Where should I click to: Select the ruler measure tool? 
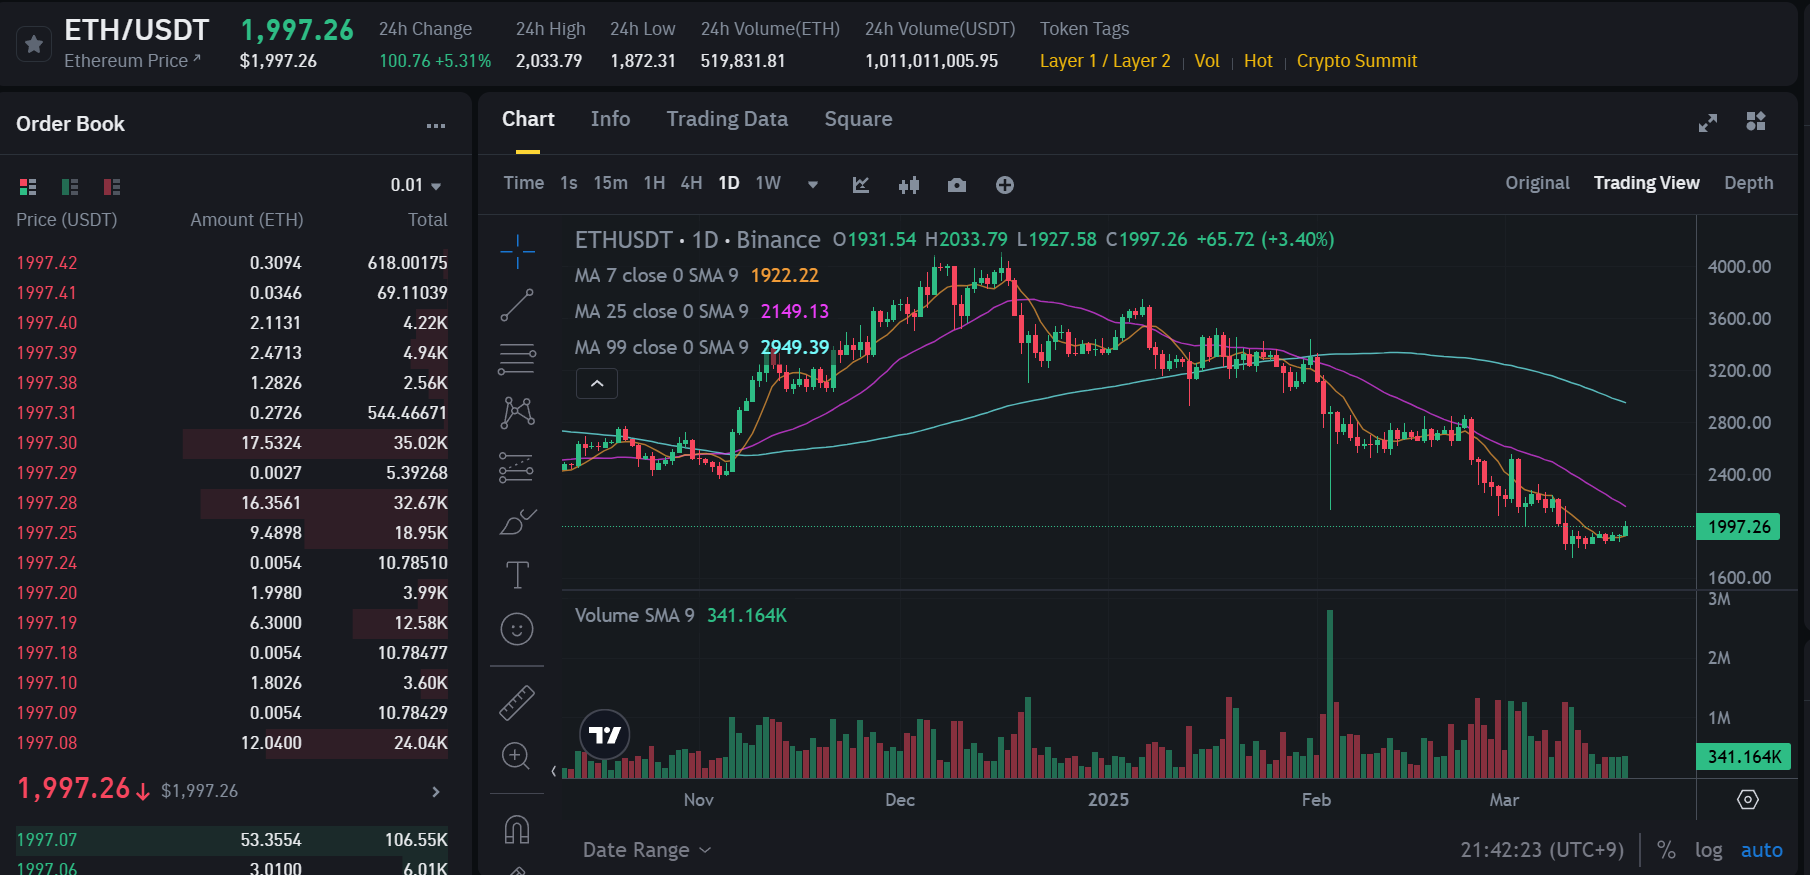517,703
